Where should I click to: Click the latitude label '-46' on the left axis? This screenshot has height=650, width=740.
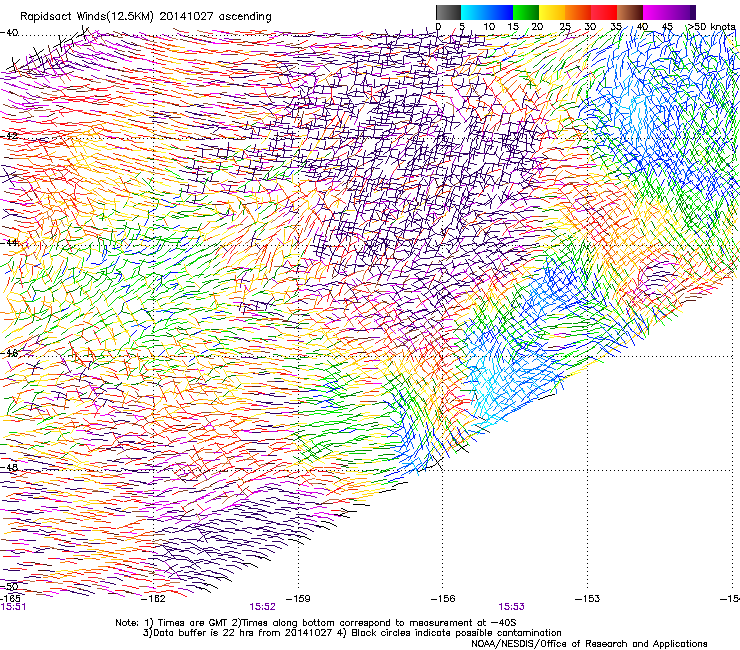(x=9, y=353)
